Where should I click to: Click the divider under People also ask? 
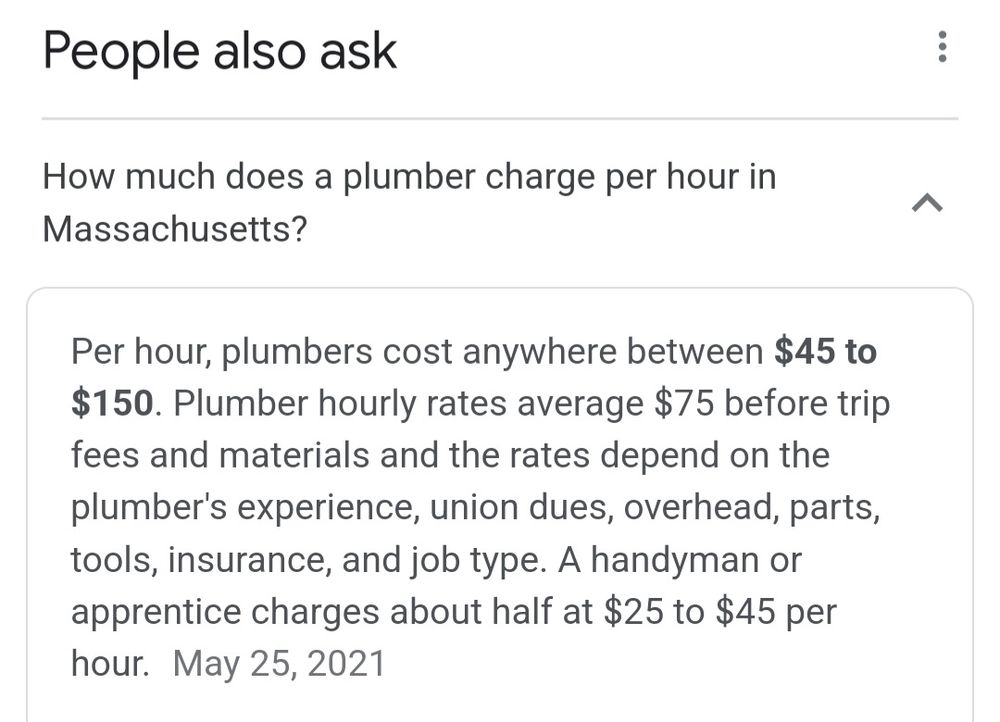point(500,117)
